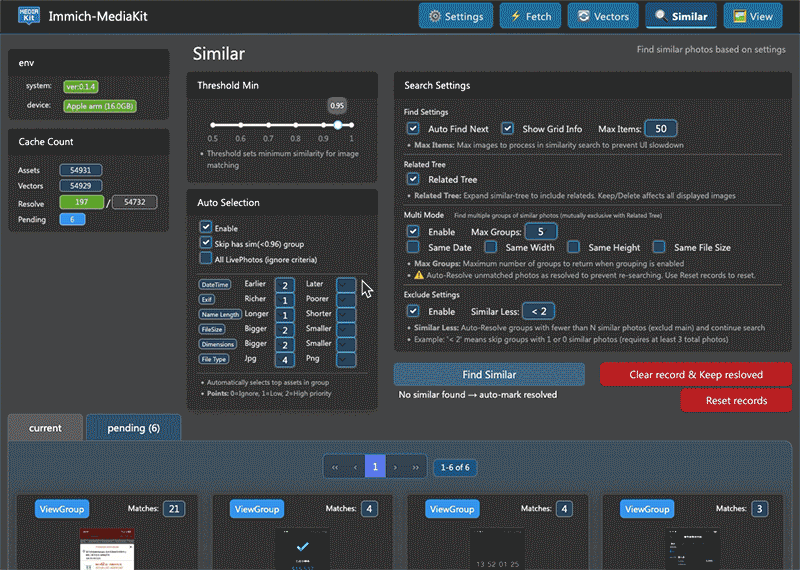Click the DateTime badge
This screenshot has height=570, width=800.
point(214,285)
